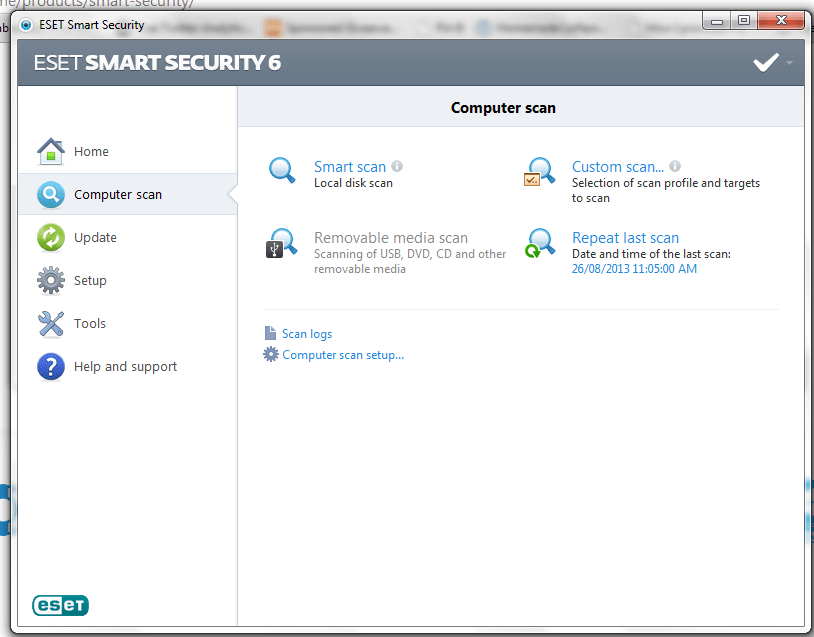Close the ESET Smart Security window
Image resolution: width=814 pixels, height=637 pixels.
click(x=781, y=21)
